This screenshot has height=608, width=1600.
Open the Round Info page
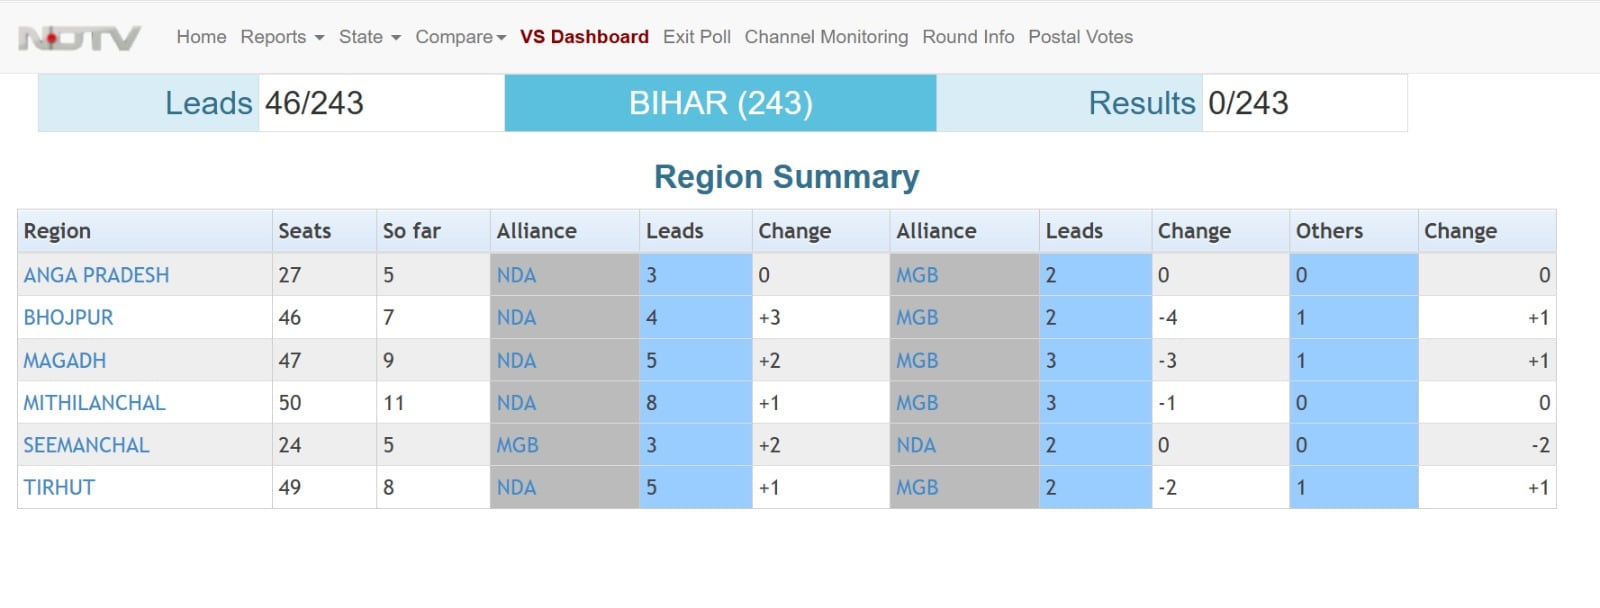coord(968,37)
